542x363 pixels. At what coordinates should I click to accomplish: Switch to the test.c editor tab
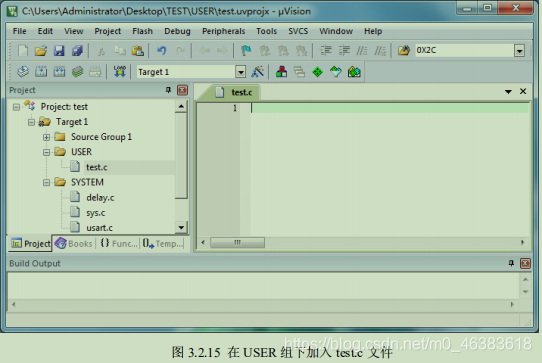[x=234, y=92]
